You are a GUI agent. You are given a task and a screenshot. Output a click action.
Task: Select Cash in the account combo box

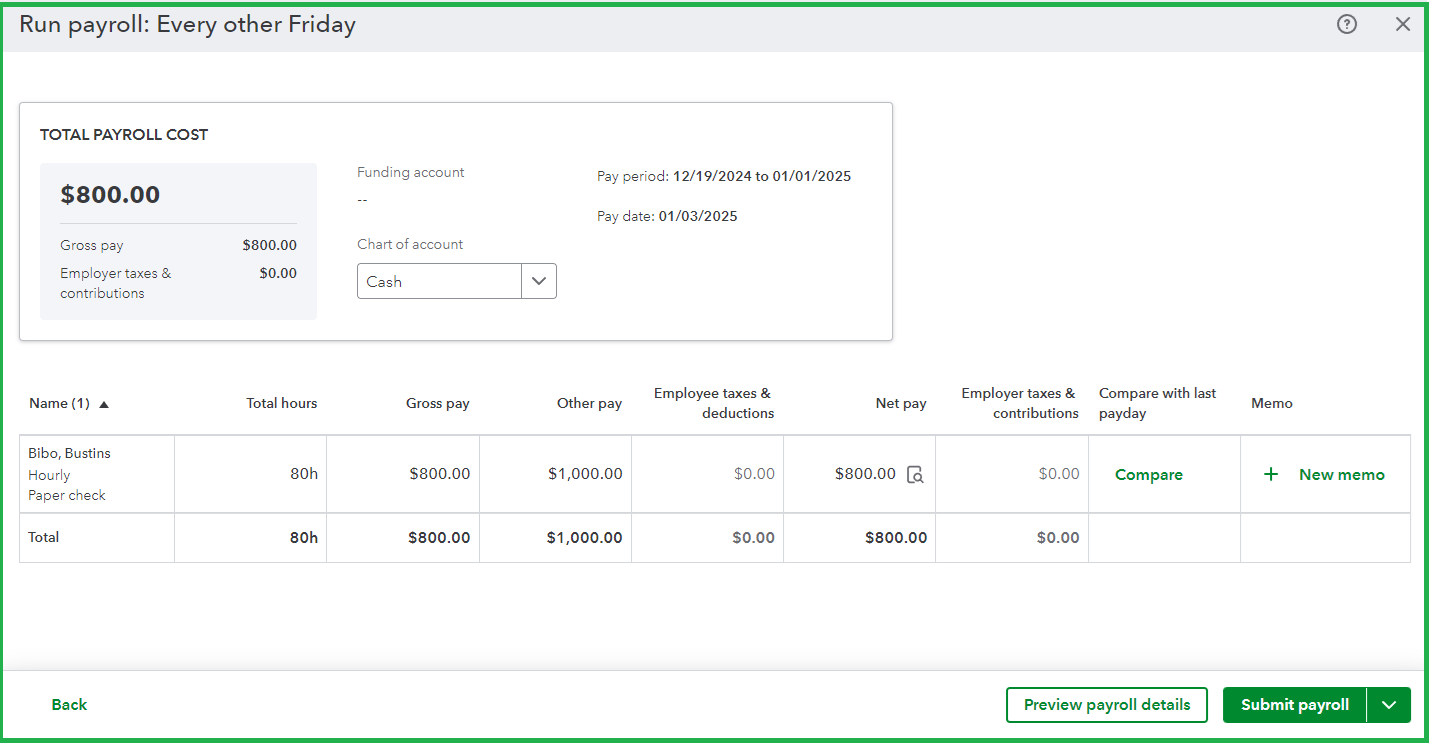(440, 281)
